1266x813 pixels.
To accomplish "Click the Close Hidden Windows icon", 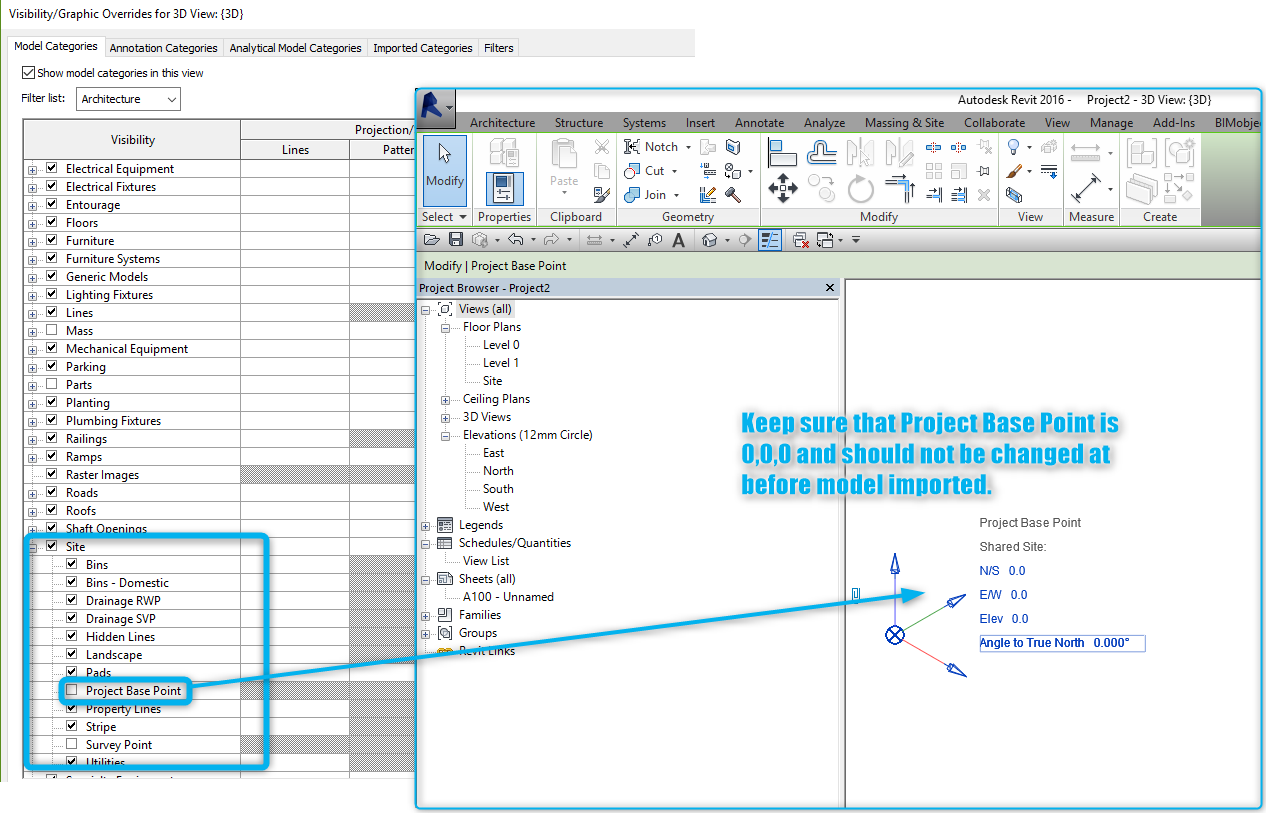I will [x=801, y=240].
